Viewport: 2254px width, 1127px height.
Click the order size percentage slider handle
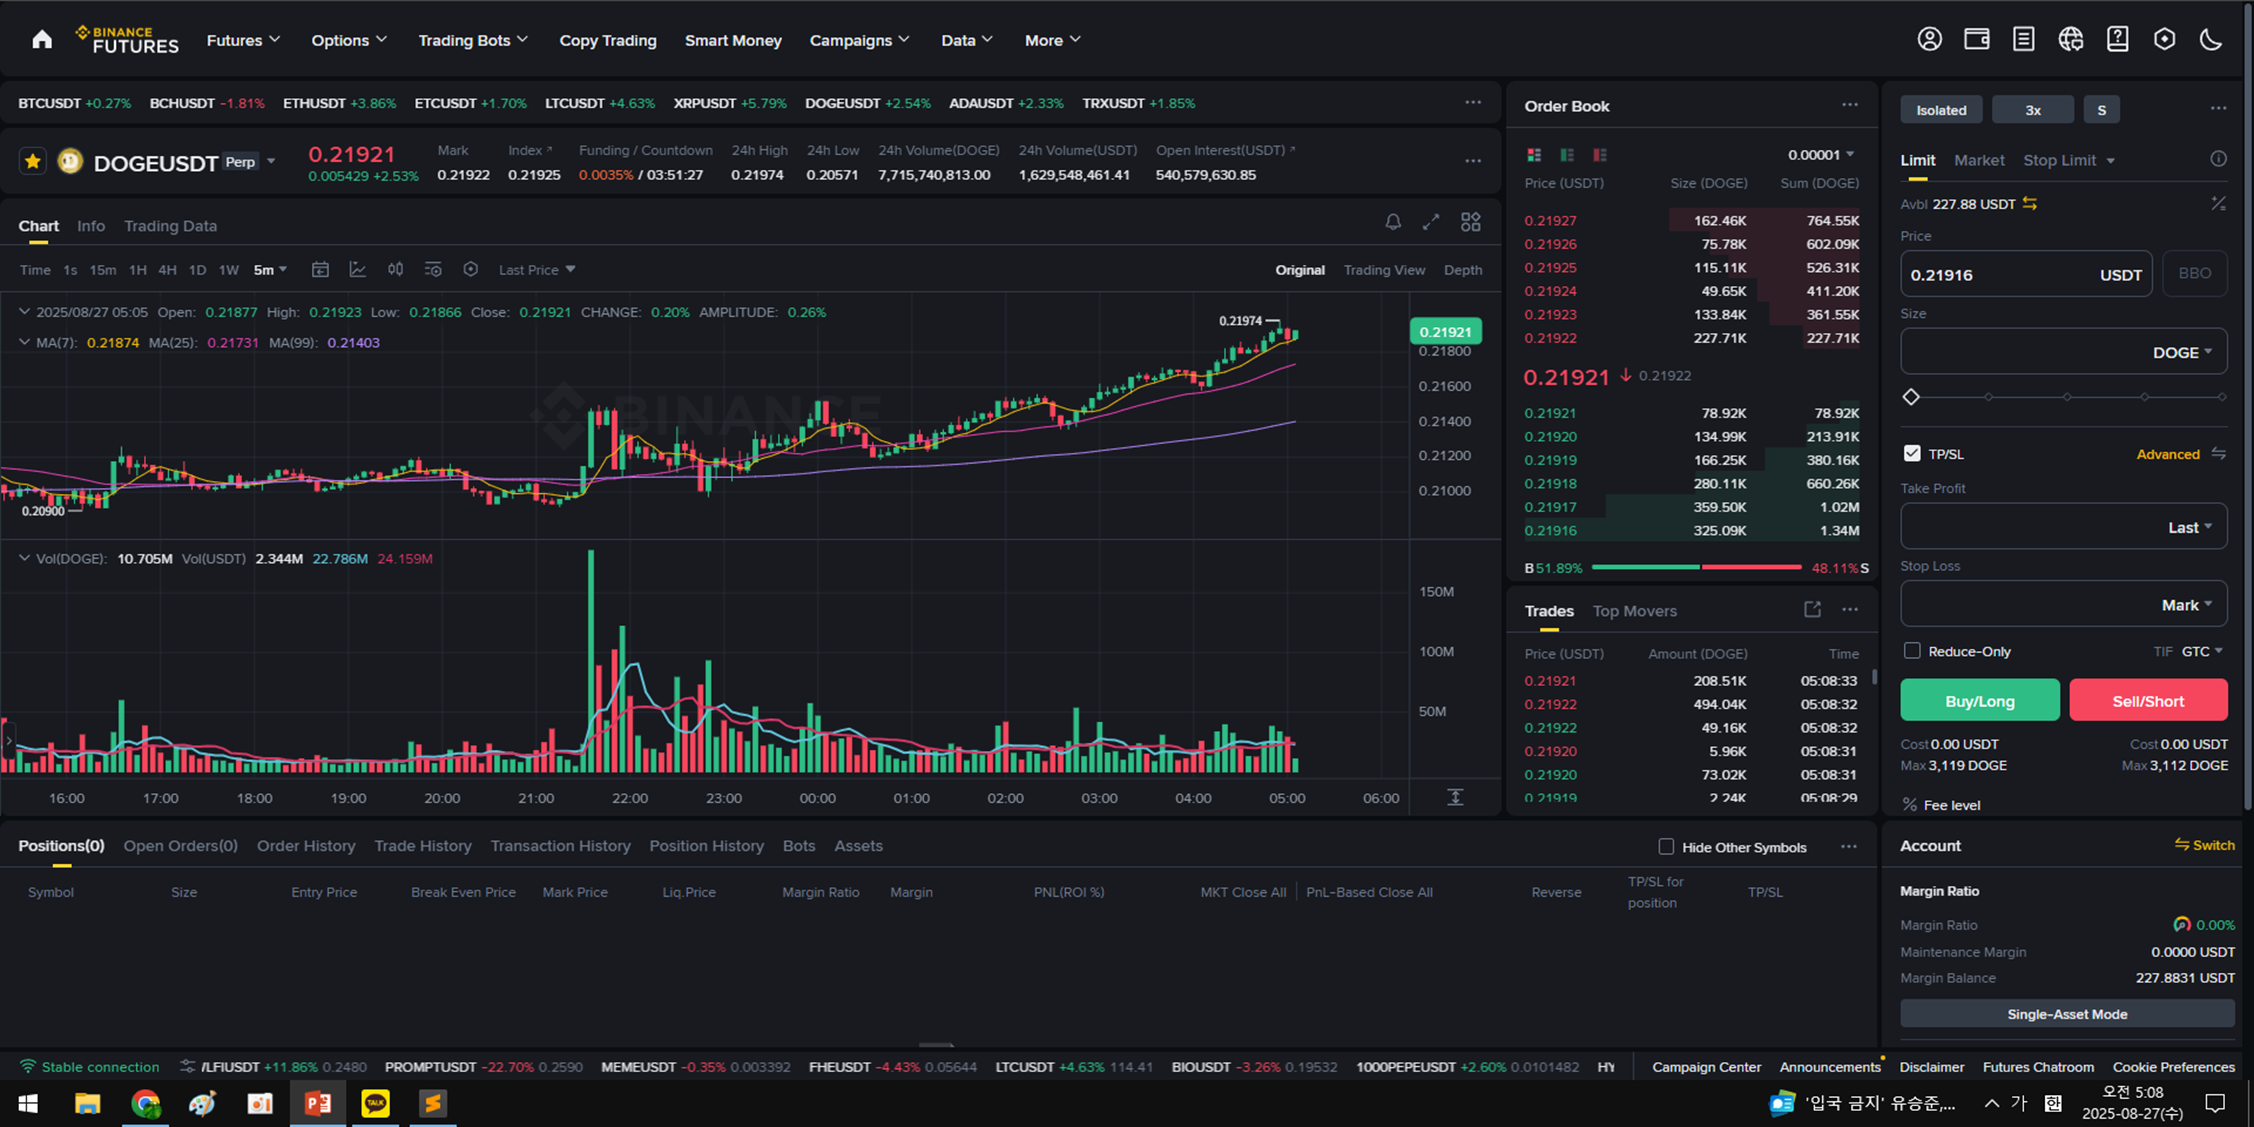(x=1911, y=397)
